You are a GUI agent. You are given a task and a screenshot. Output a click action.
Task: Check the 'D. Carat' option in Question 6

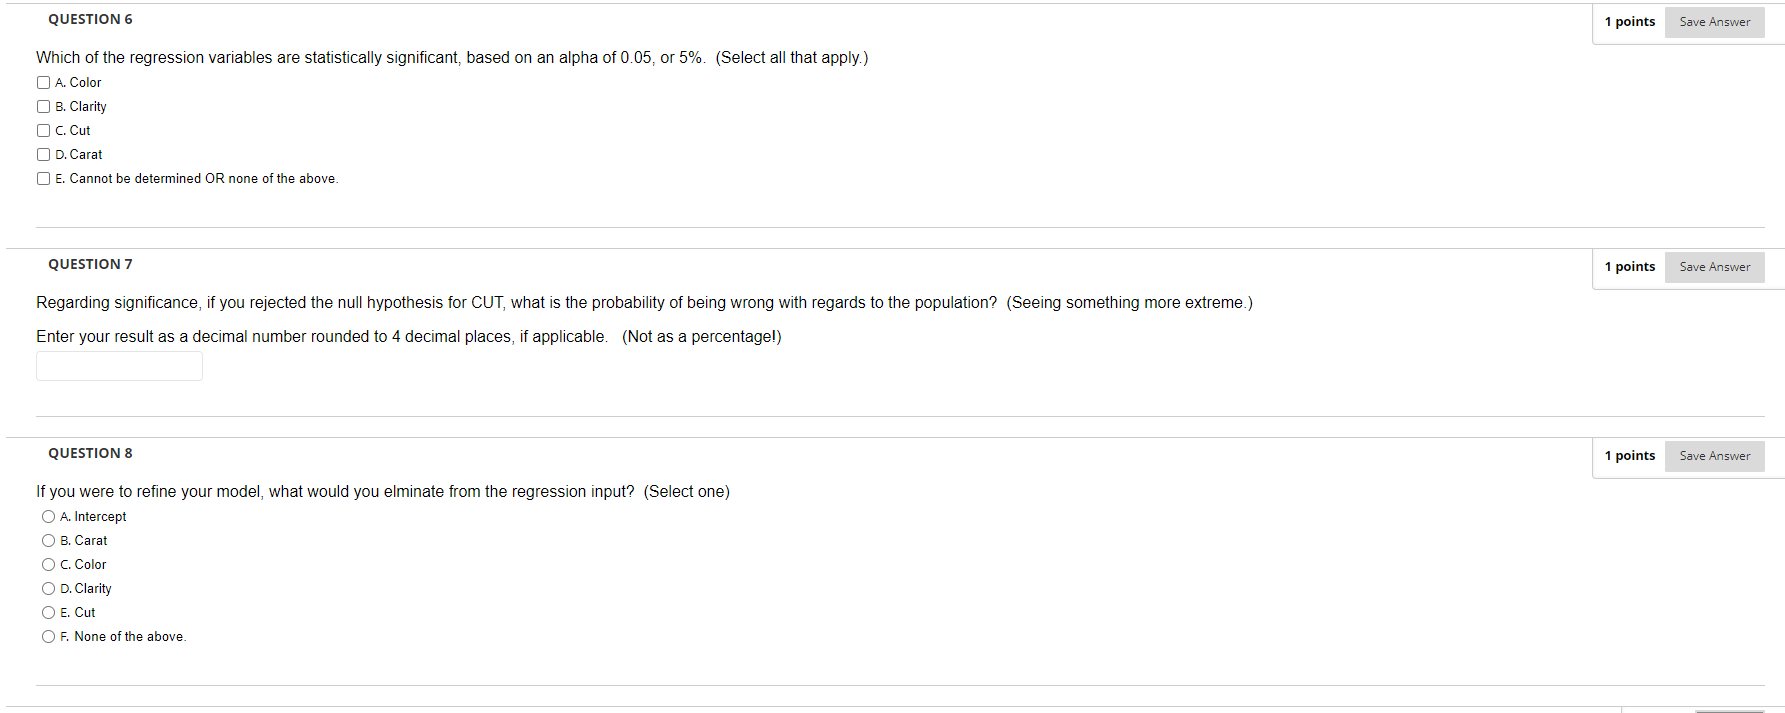(x=43, y=154)
